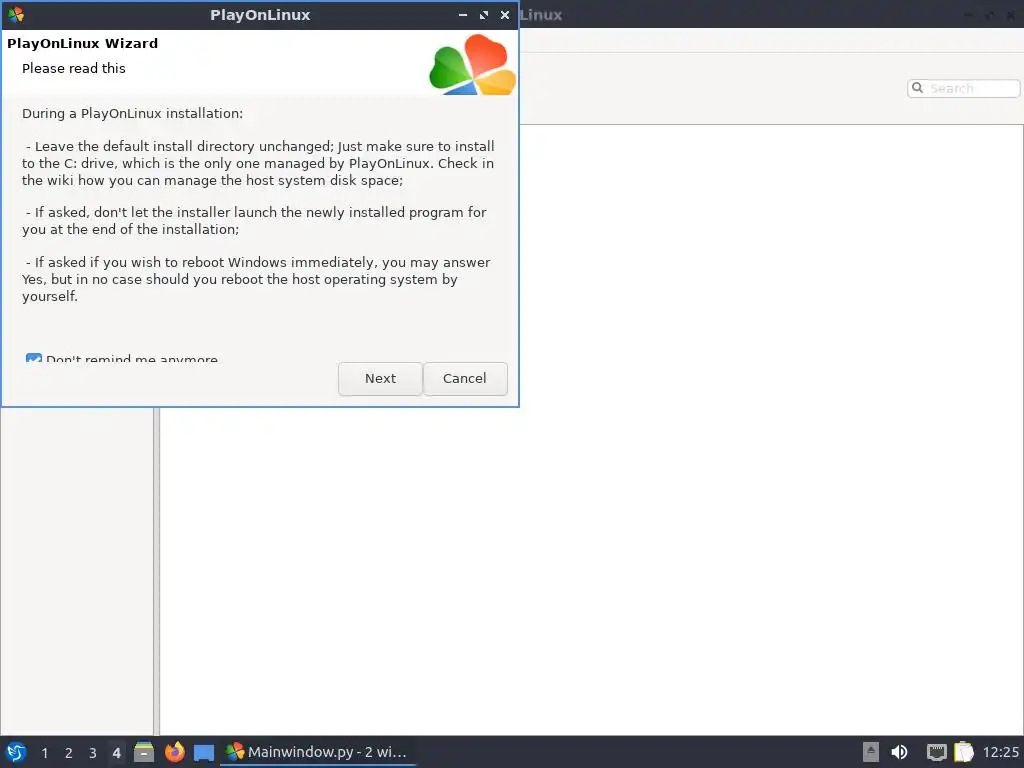Switch to workspace 3

pyautogui.click(x=93, y=753)
